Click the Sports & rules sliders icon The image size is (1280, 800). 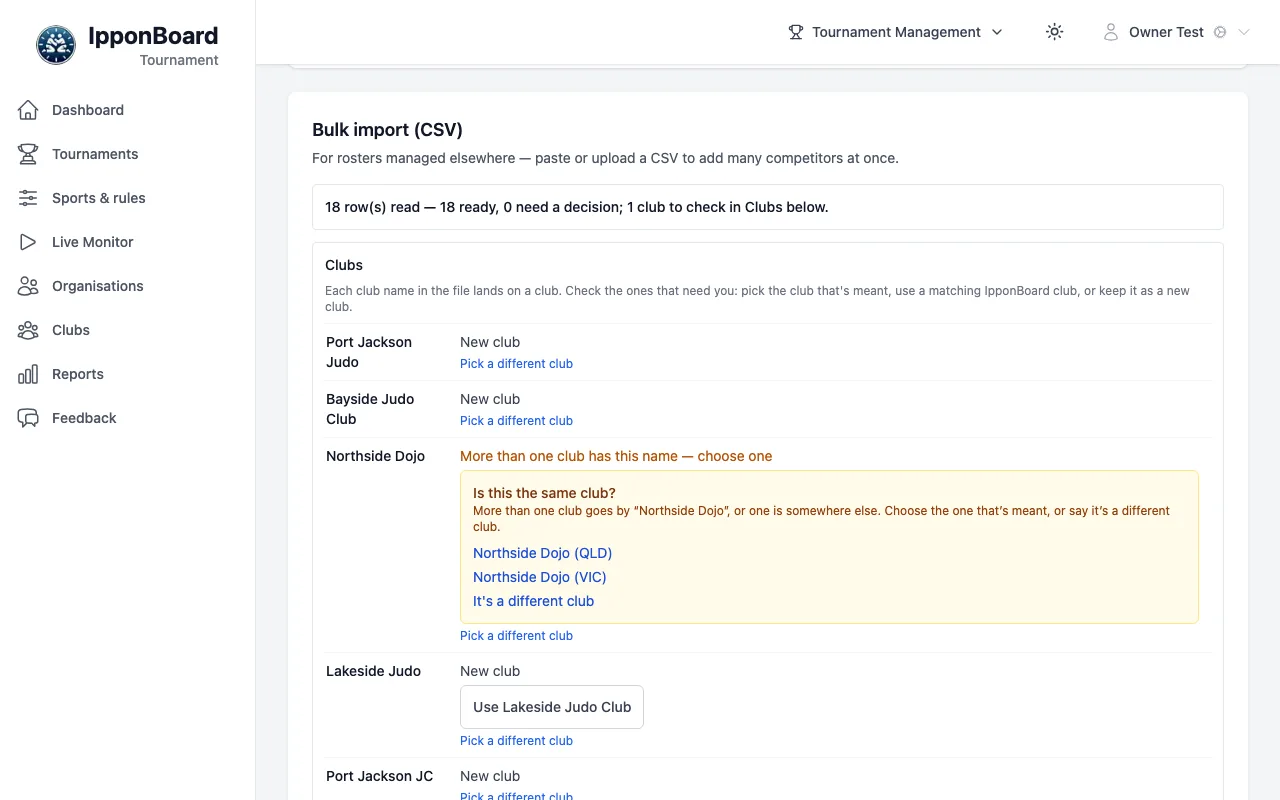[28, 198]
